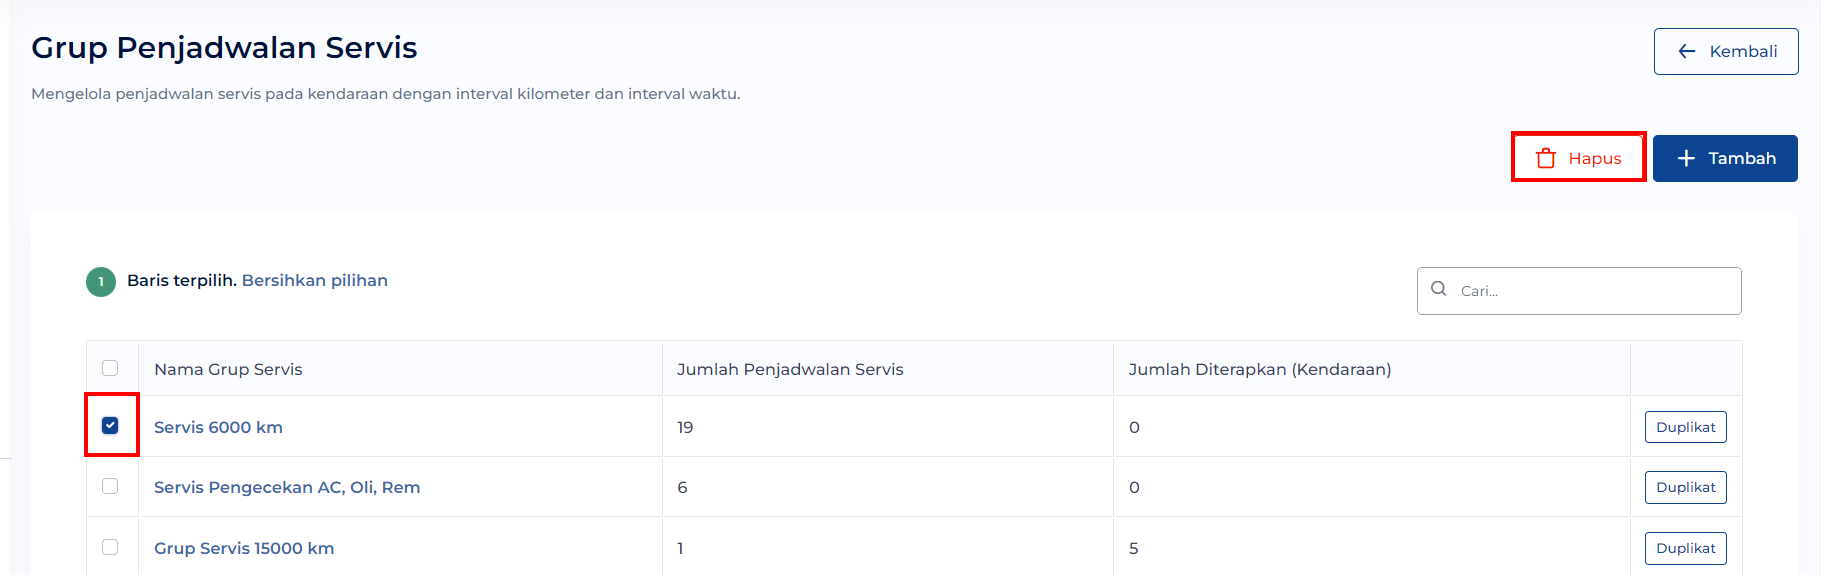This screenshot has width=1821, height=575.
Task: Click the green selected-rows count badge
Action: tap(101, 282)
